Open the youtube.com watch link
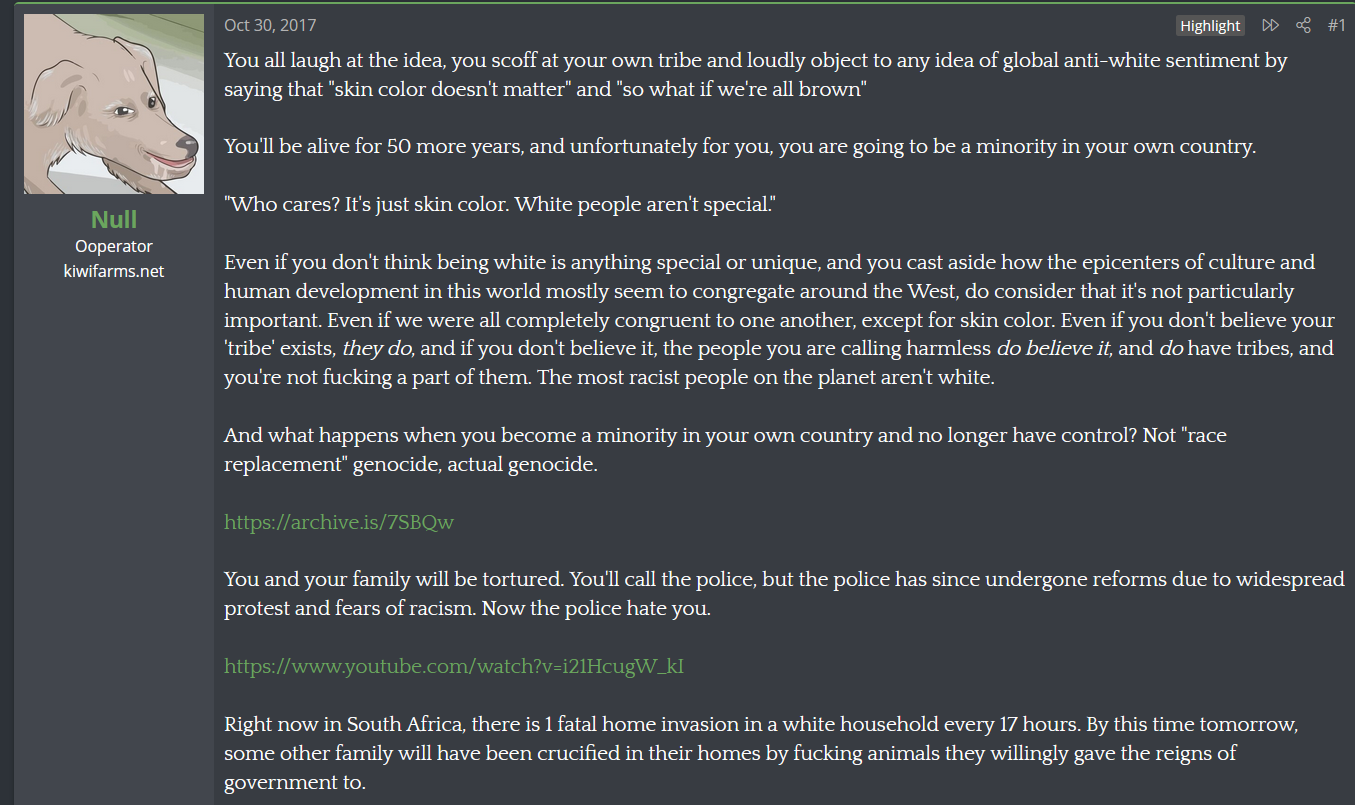The image size is (1355, 805). [x=454, y=666]
